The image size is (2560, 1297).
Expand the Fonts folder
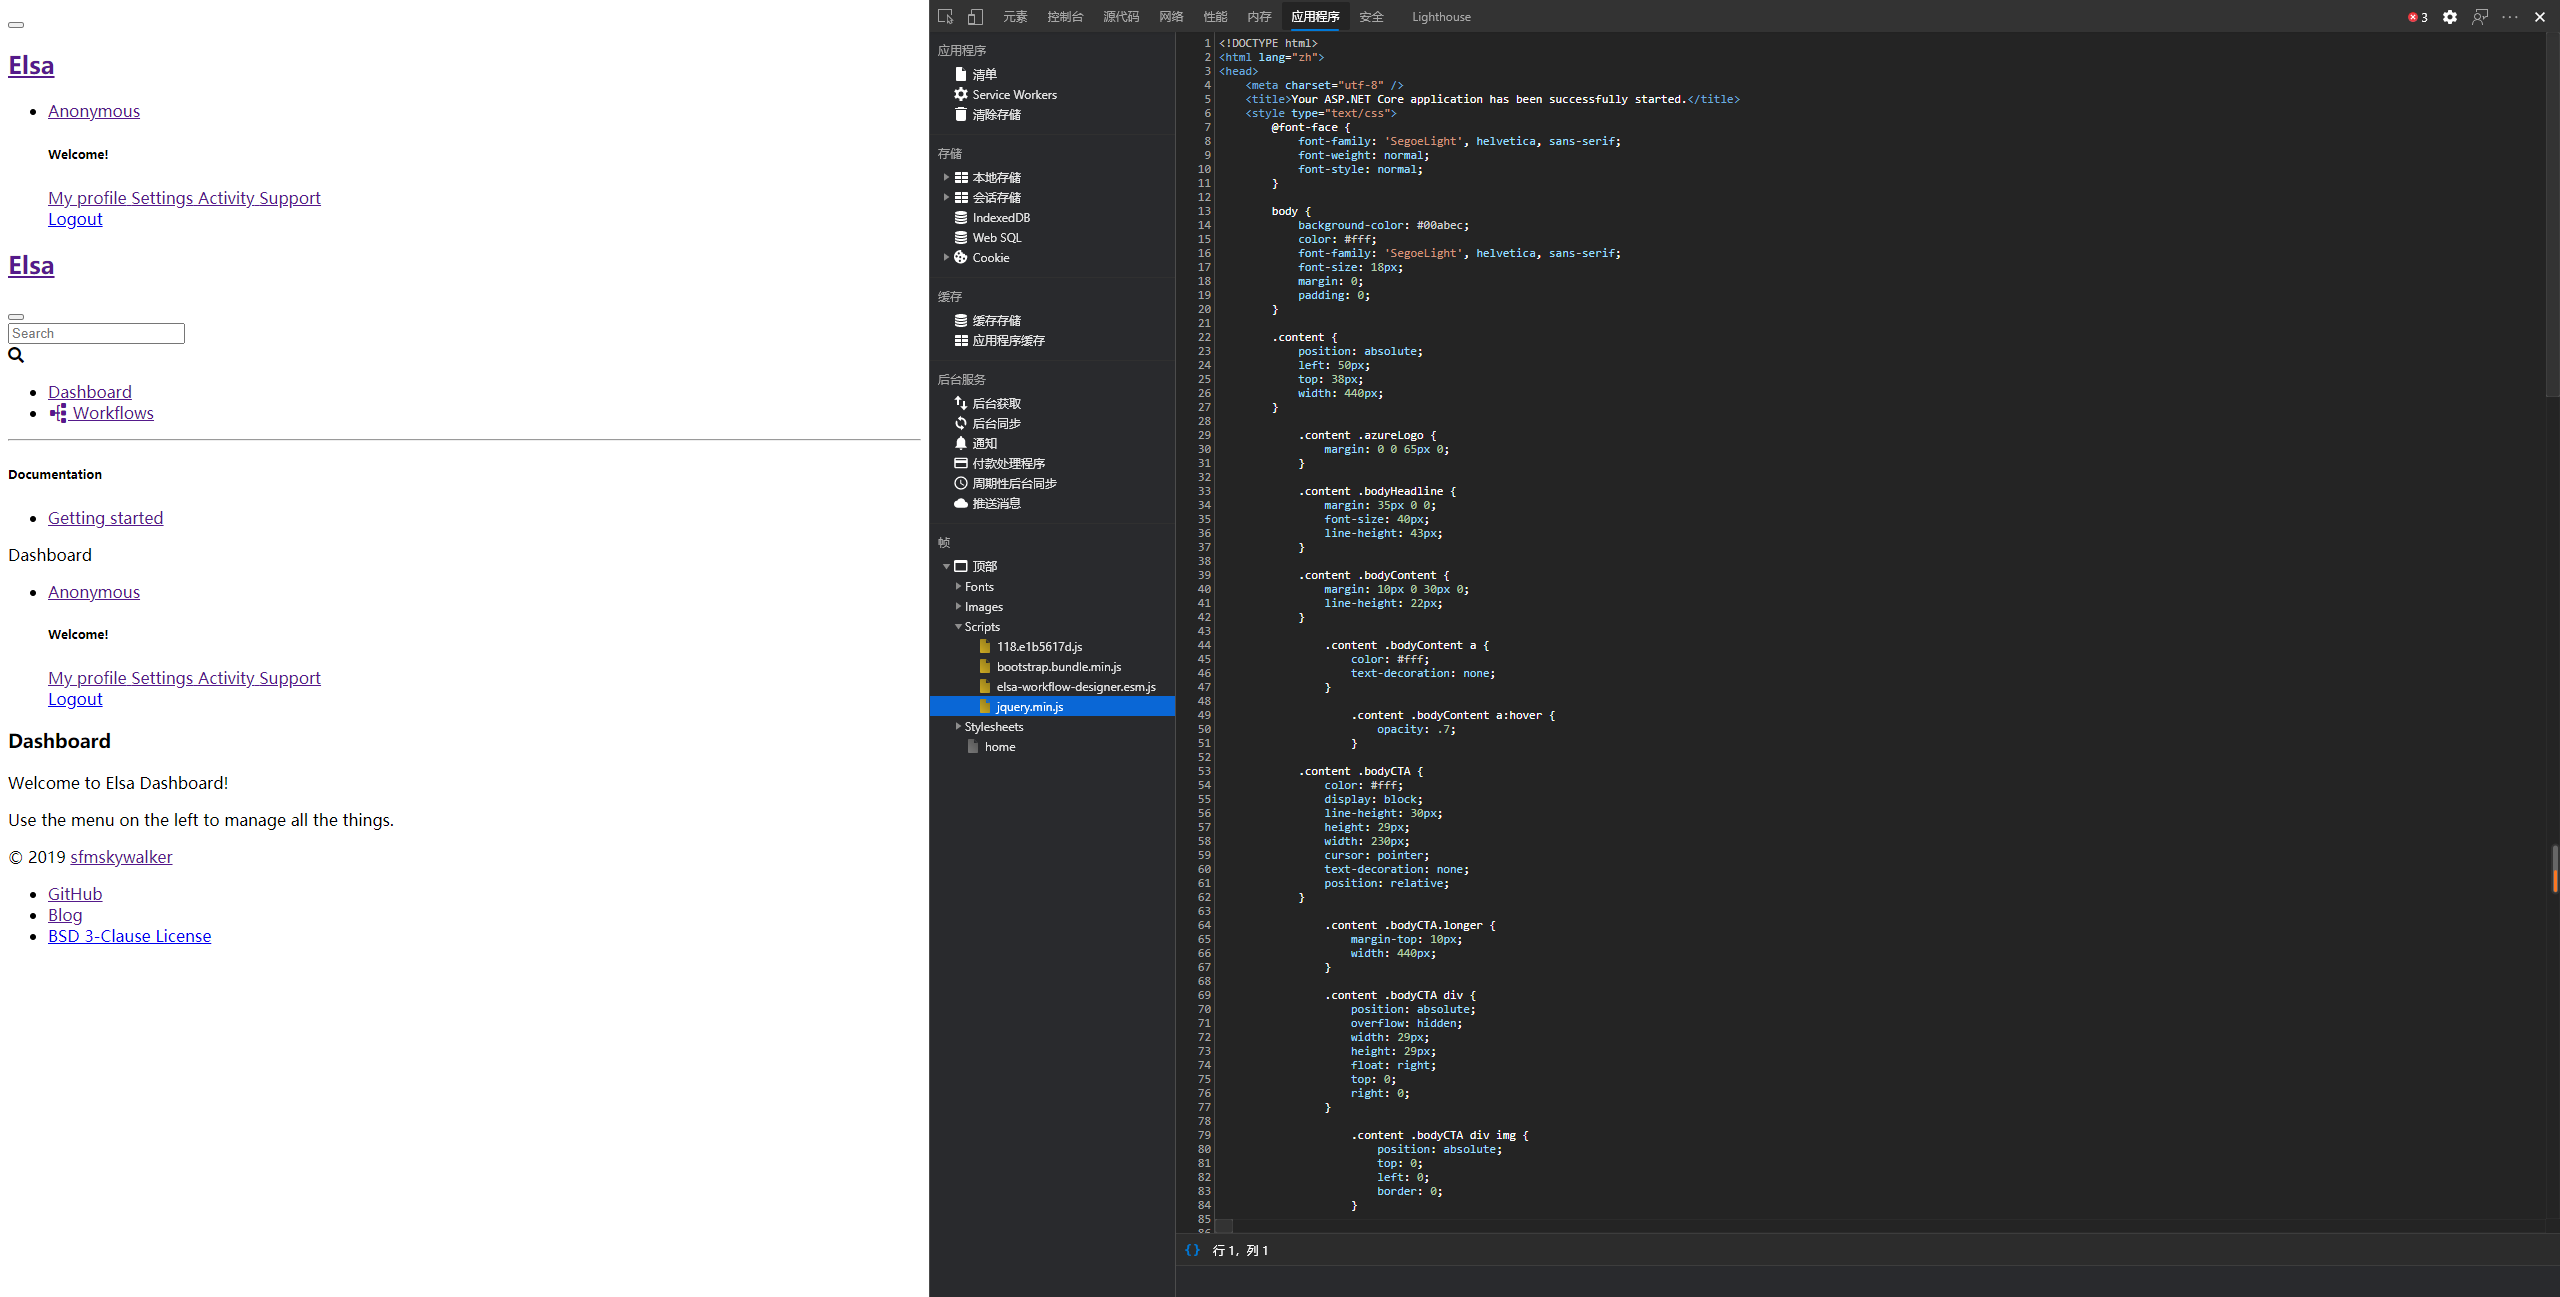(x=958, y=586)
